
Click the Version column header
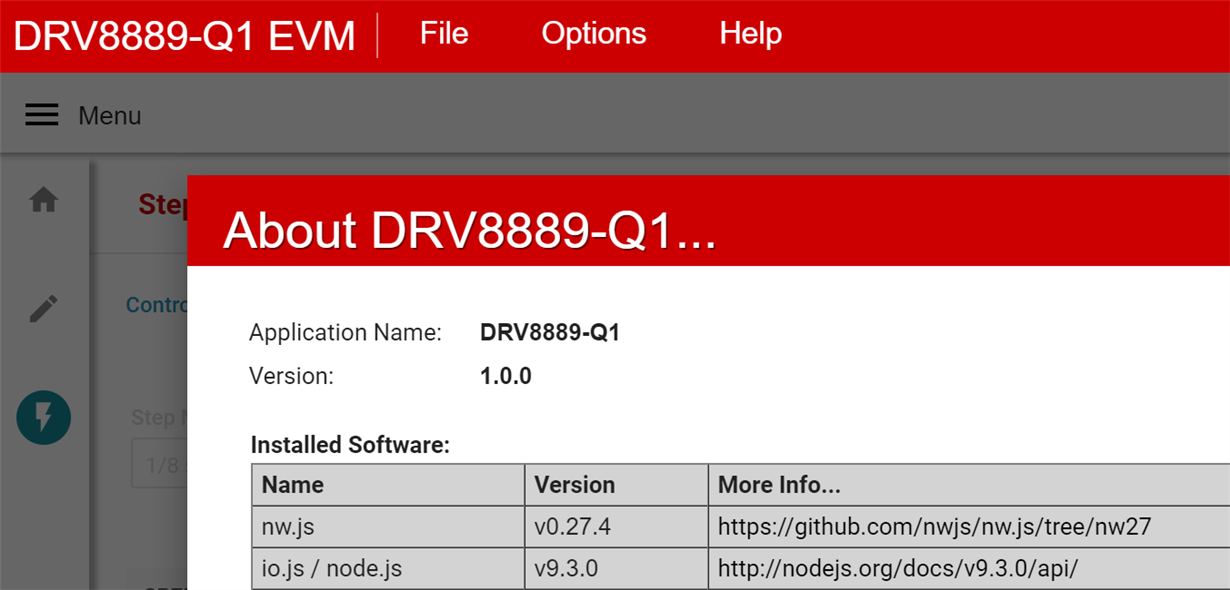tap(617, 485)
